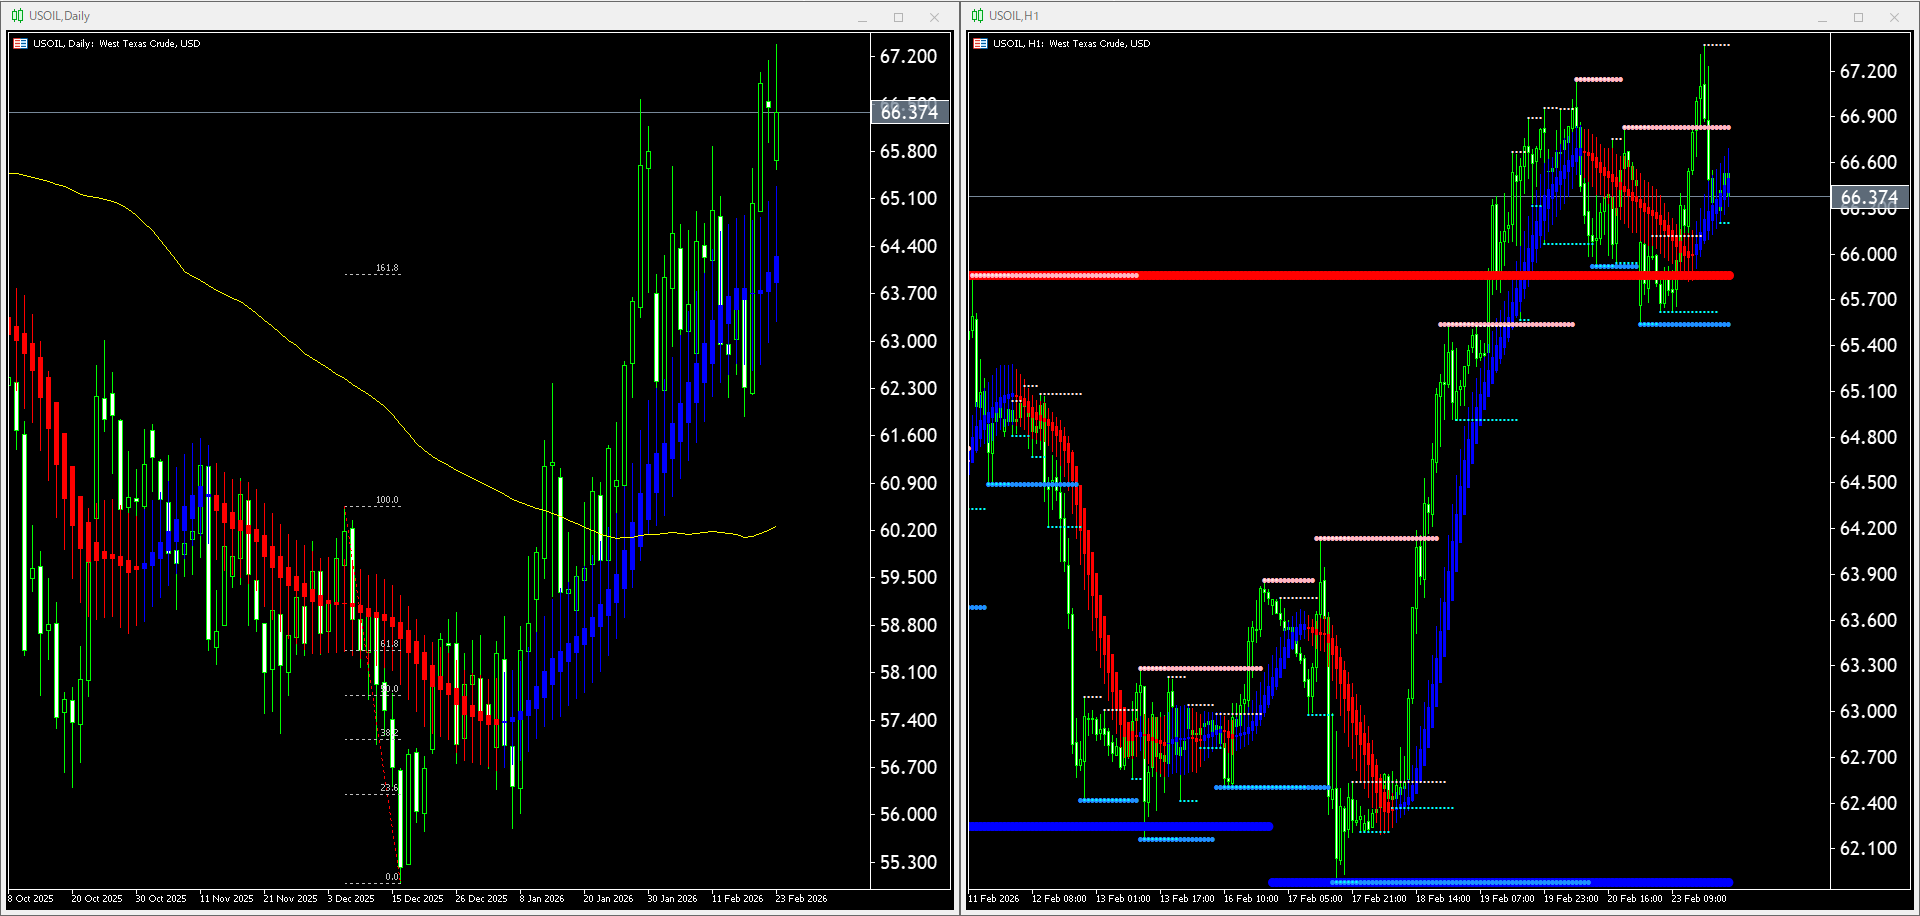Click the USOIL,H1 window title icon
Image resolution: width=1920 pixels, height=916 pixels.
point(978,16)
